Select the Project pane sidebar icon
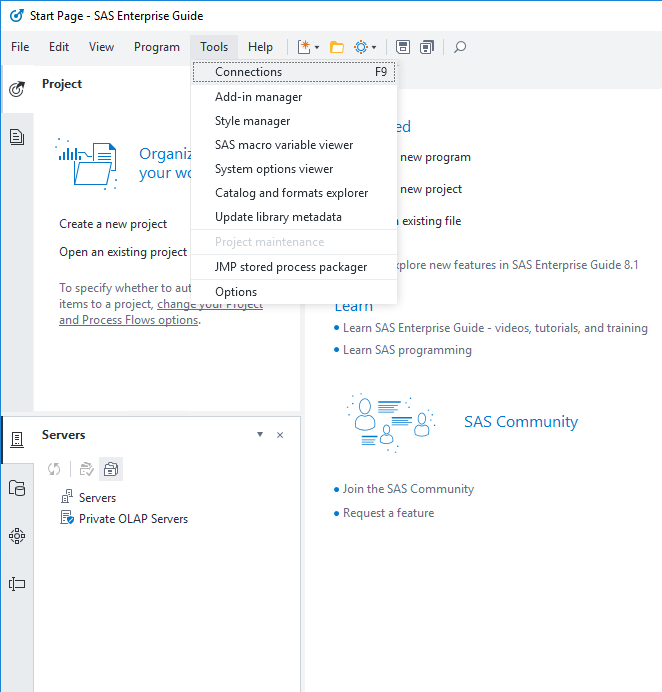662x692 pixels. click(x=17, y=89)
